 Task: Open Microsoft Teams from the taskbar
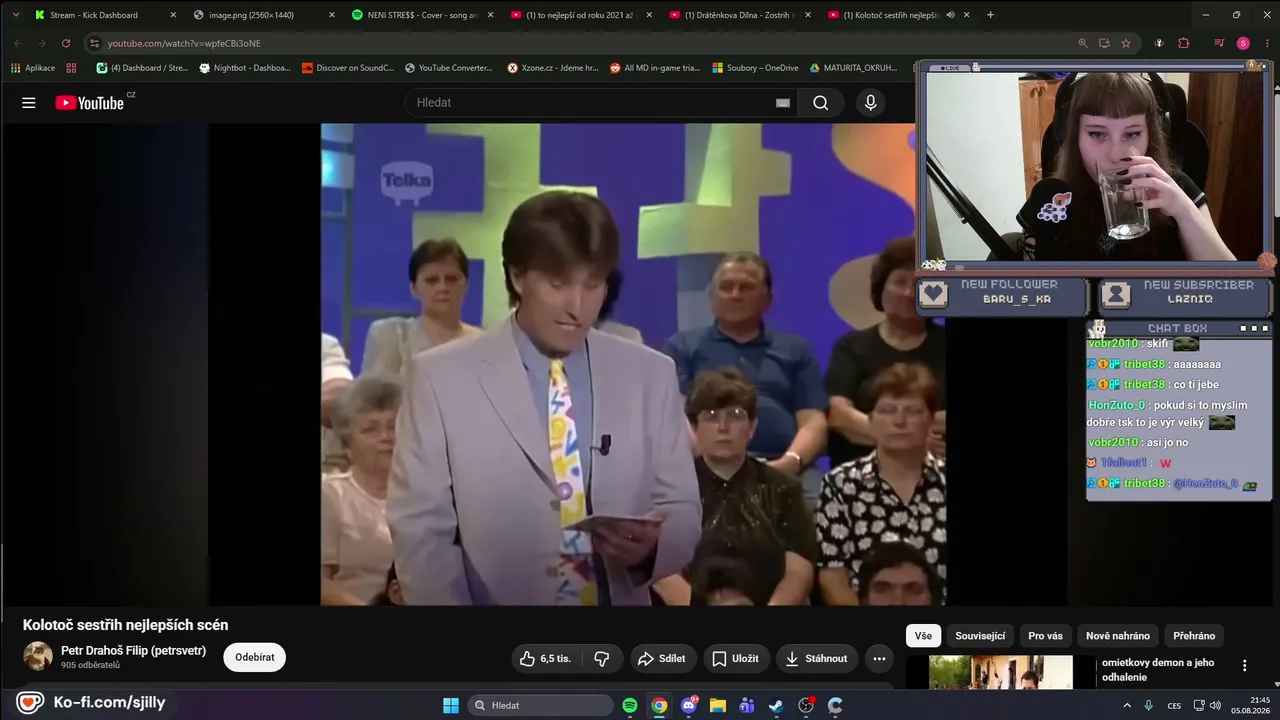(747, 705)
